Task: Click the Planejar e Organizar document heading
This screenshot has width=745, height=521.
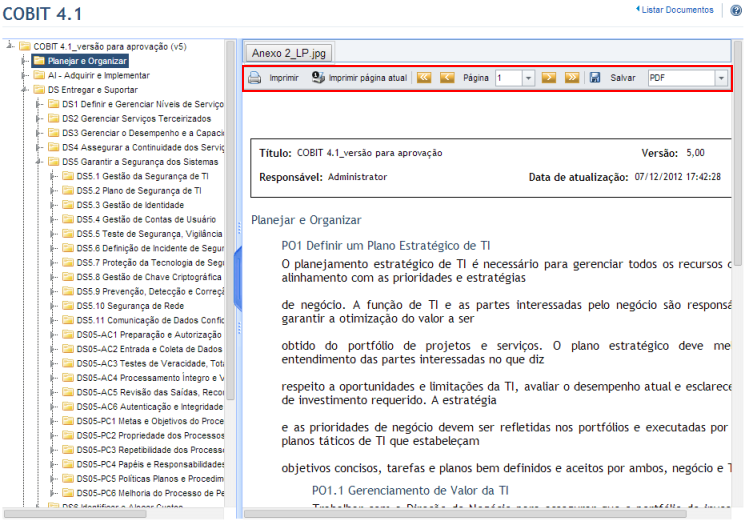Action: [306, 220]
